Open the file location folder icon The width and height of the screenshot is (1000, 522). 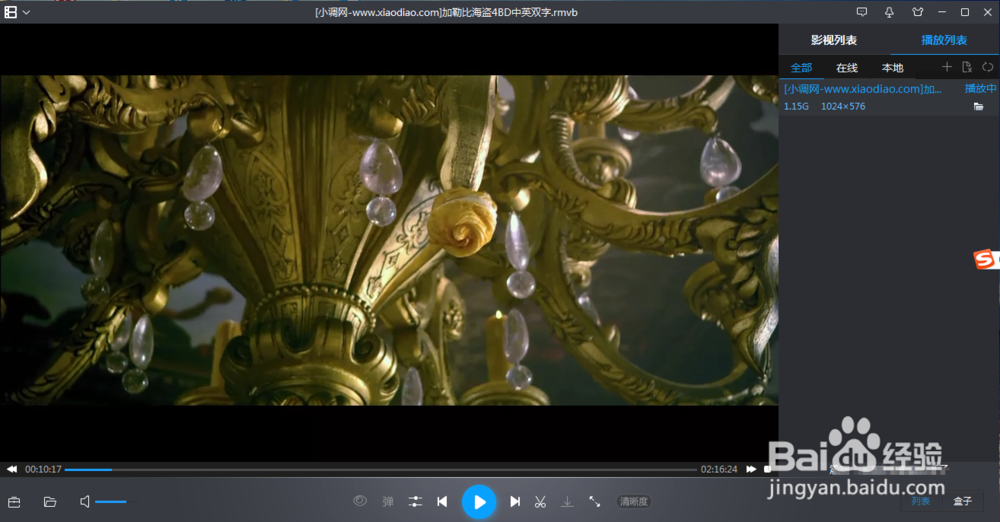(x=978, y=107)
